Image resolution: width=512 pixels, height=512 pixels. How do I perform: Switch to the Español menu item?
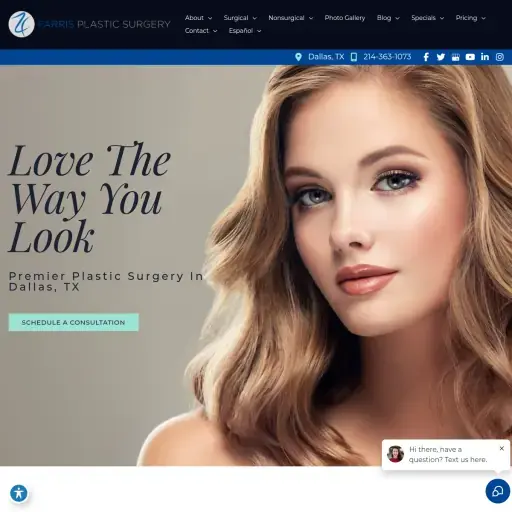241,31
